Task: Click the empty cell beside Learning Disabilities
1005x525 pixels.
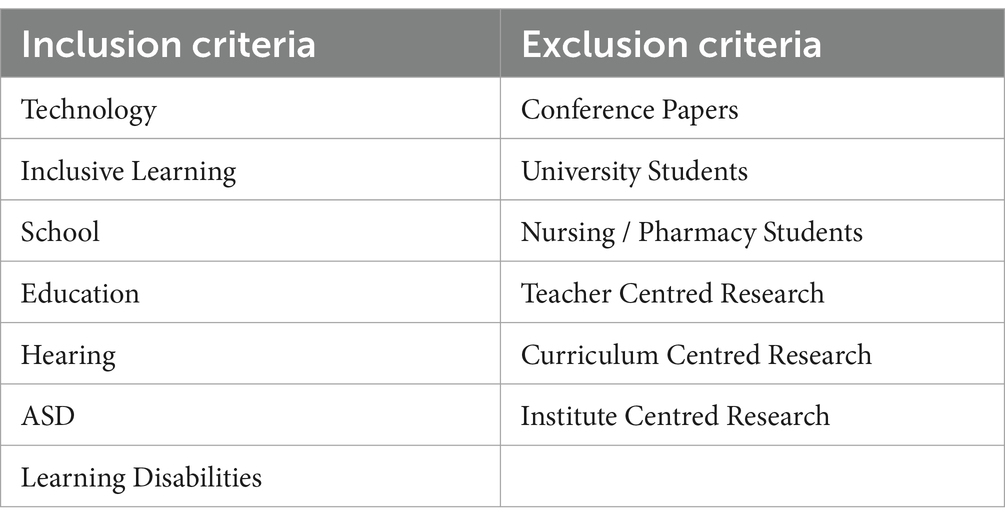Action: click(x=752, y=477)
